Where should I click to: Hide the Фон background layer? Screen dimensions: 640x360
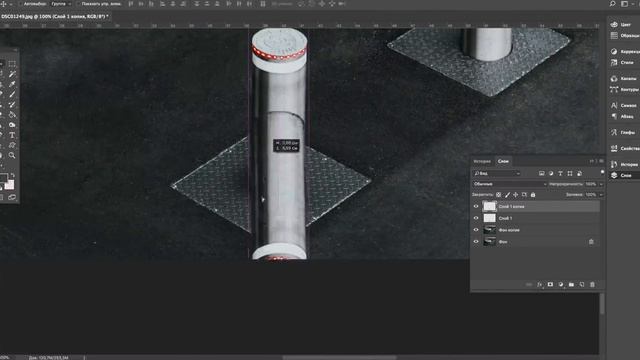click(x=476, y=242)
